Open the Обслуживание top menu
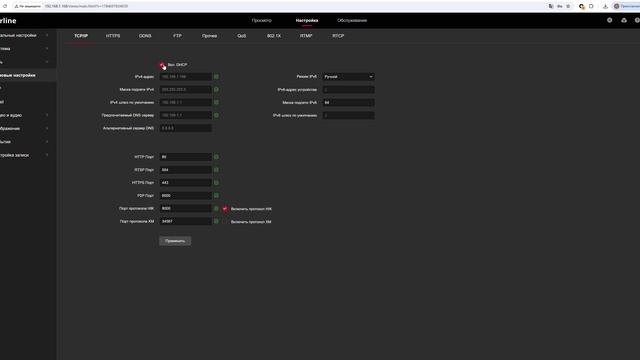 point(352,20)
